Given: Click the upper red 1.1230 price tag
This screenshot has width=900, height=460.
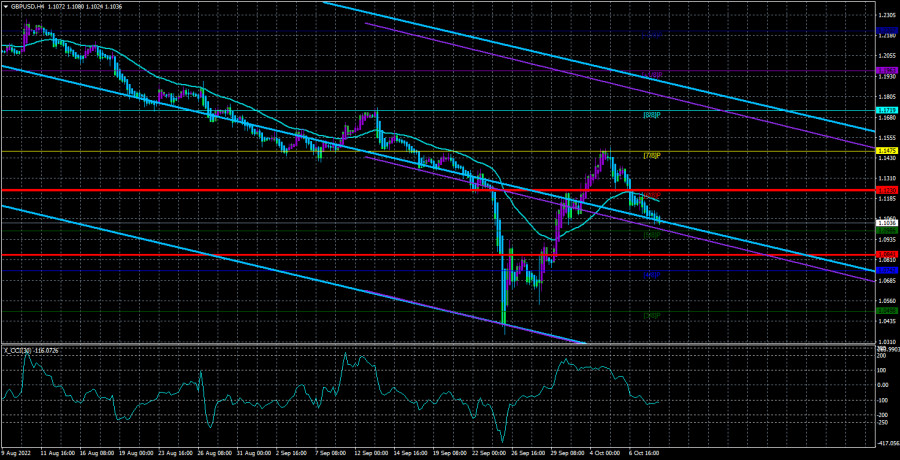Looking at the screenshot, I should [x=886, y=190].
